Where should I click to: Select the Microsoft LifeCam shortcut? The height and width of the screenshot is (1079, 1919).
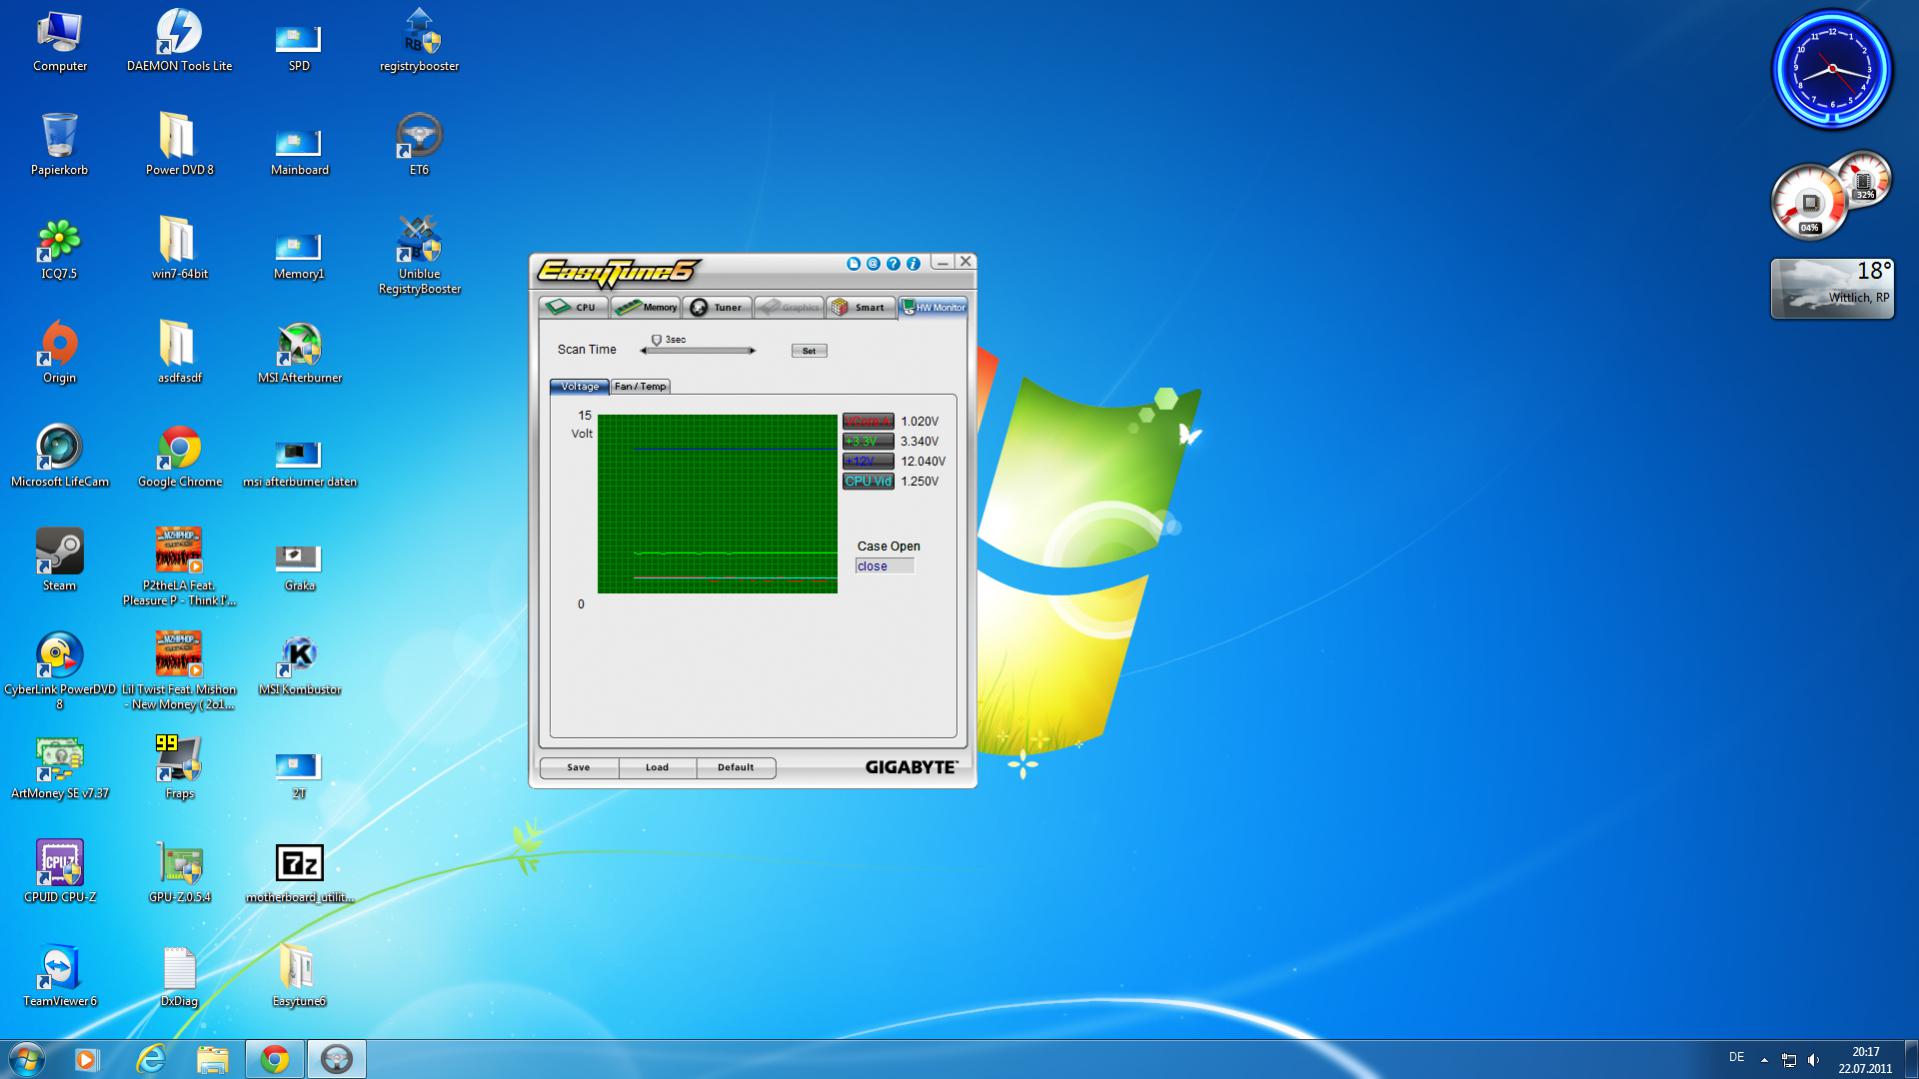60,458
